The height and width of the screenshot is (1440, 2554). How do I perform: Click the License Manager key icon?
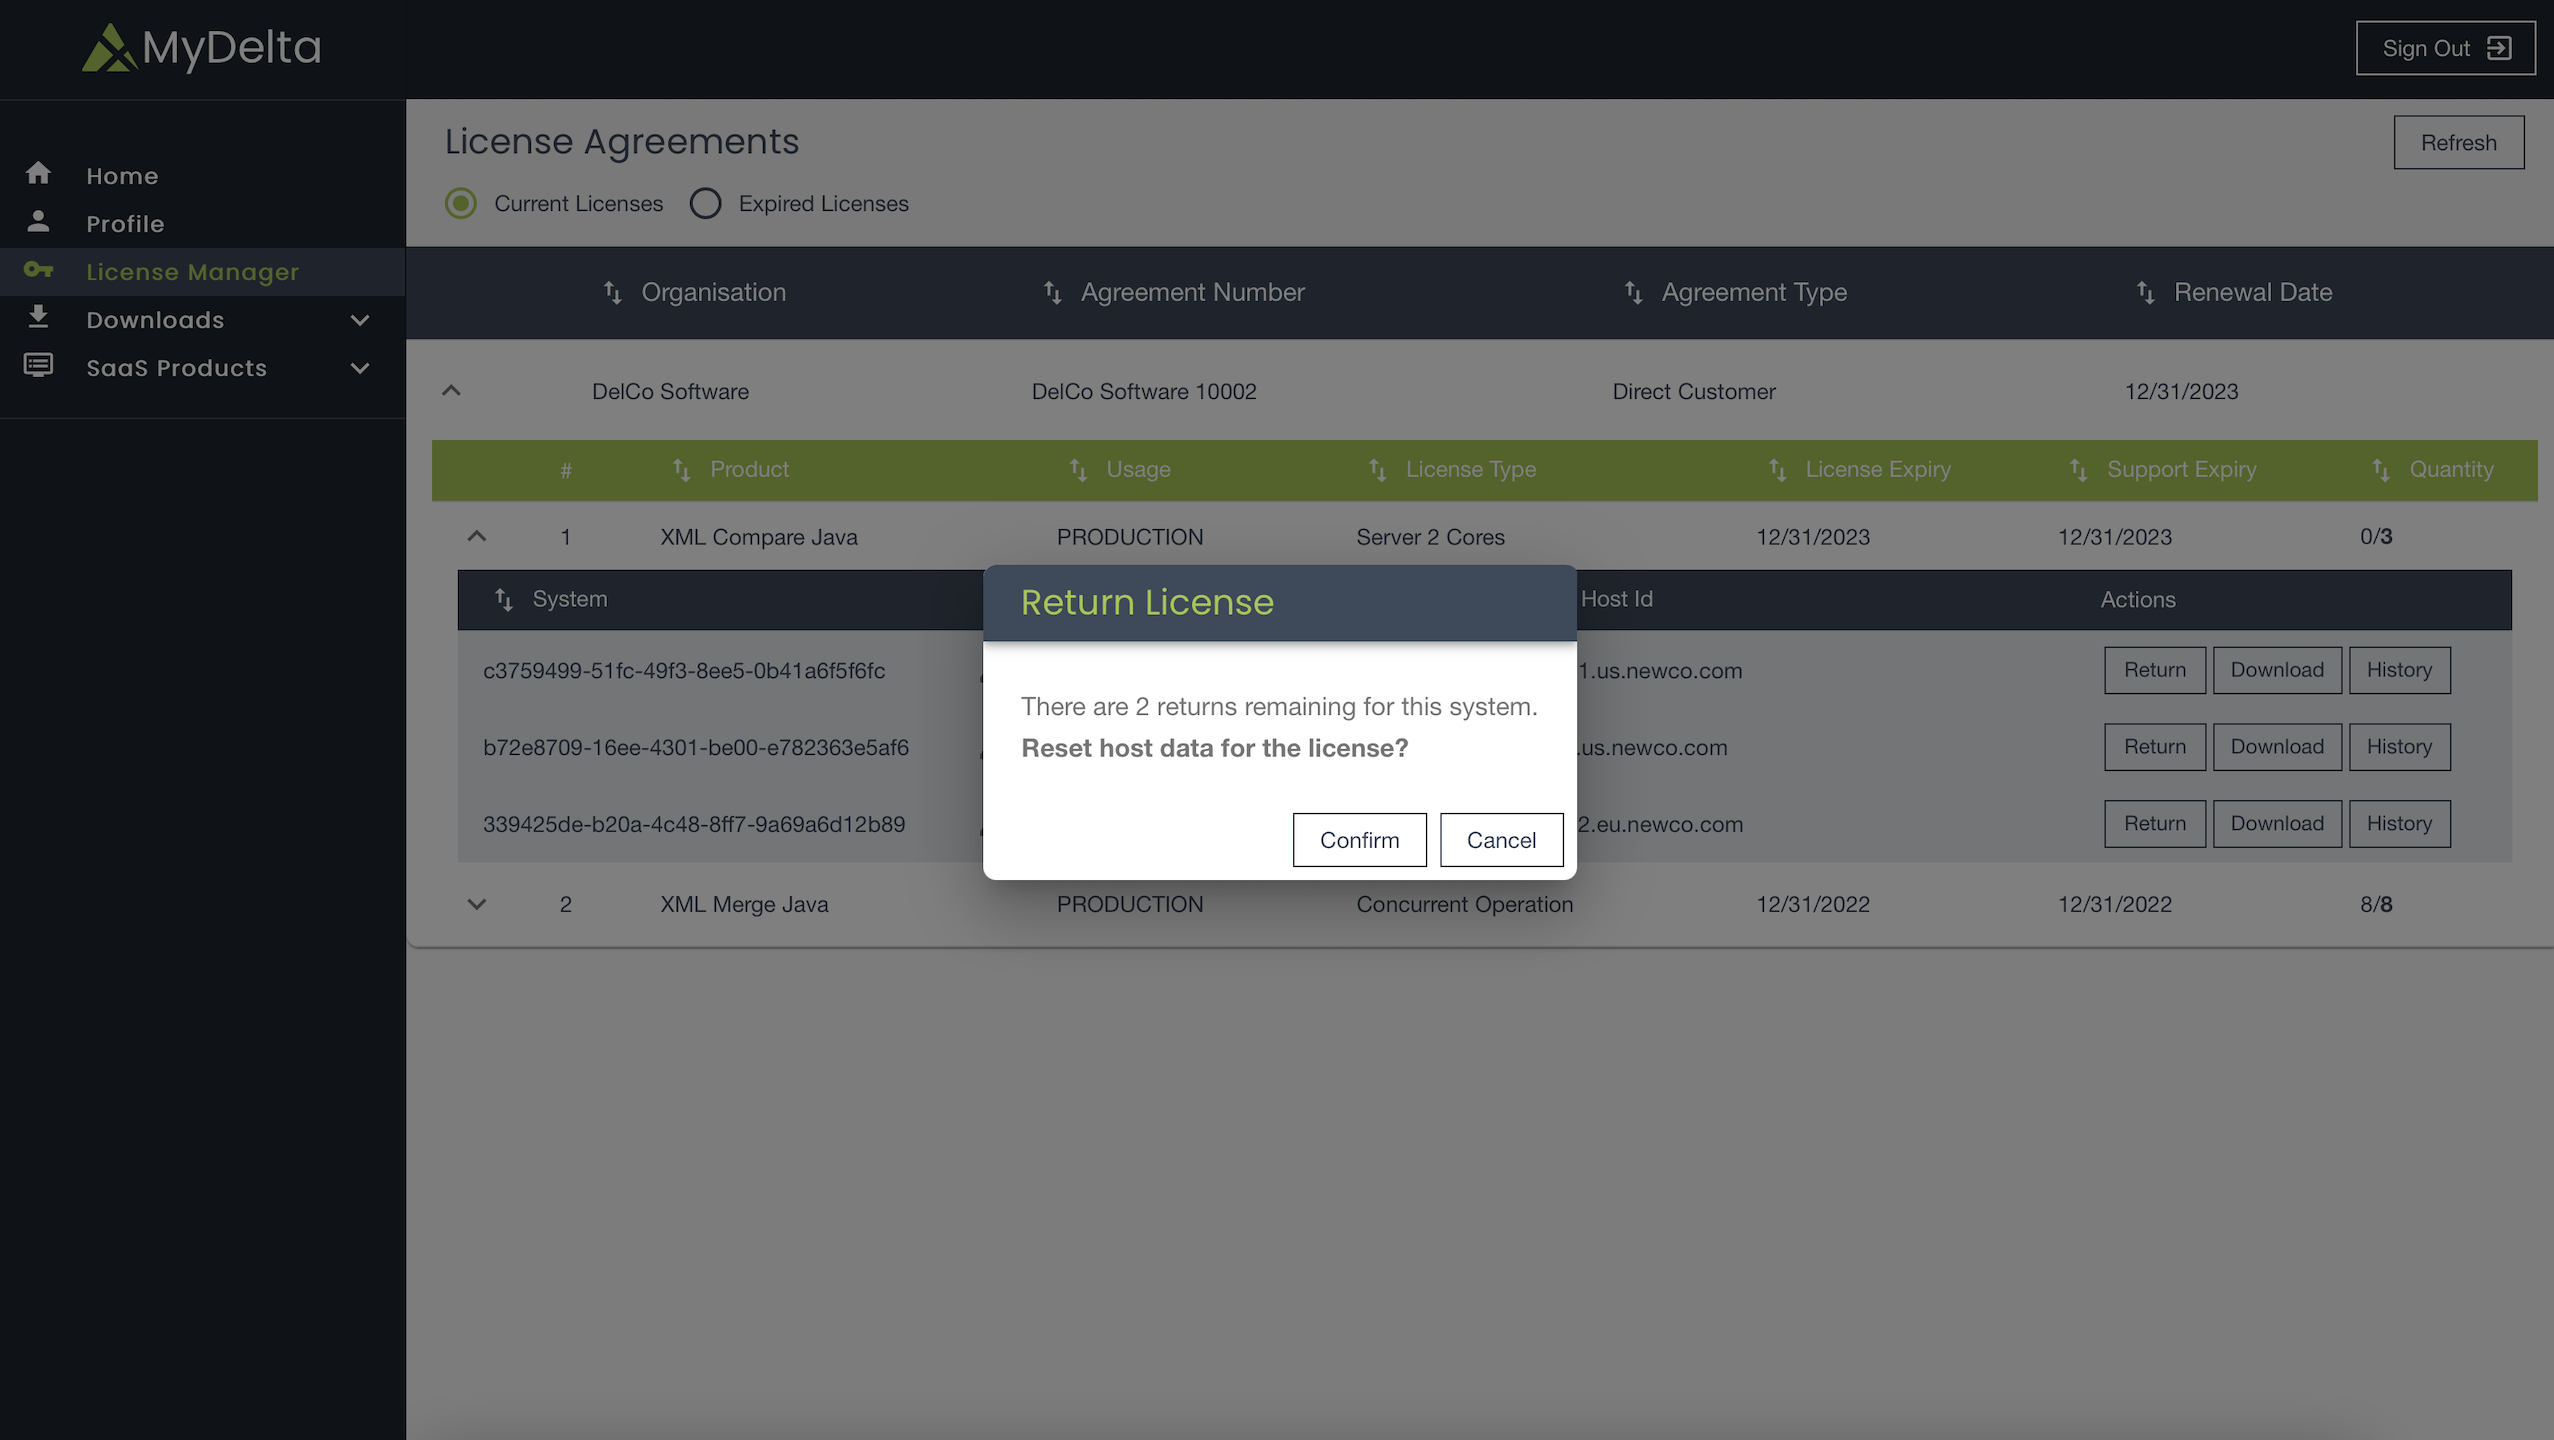pos(38,270)
